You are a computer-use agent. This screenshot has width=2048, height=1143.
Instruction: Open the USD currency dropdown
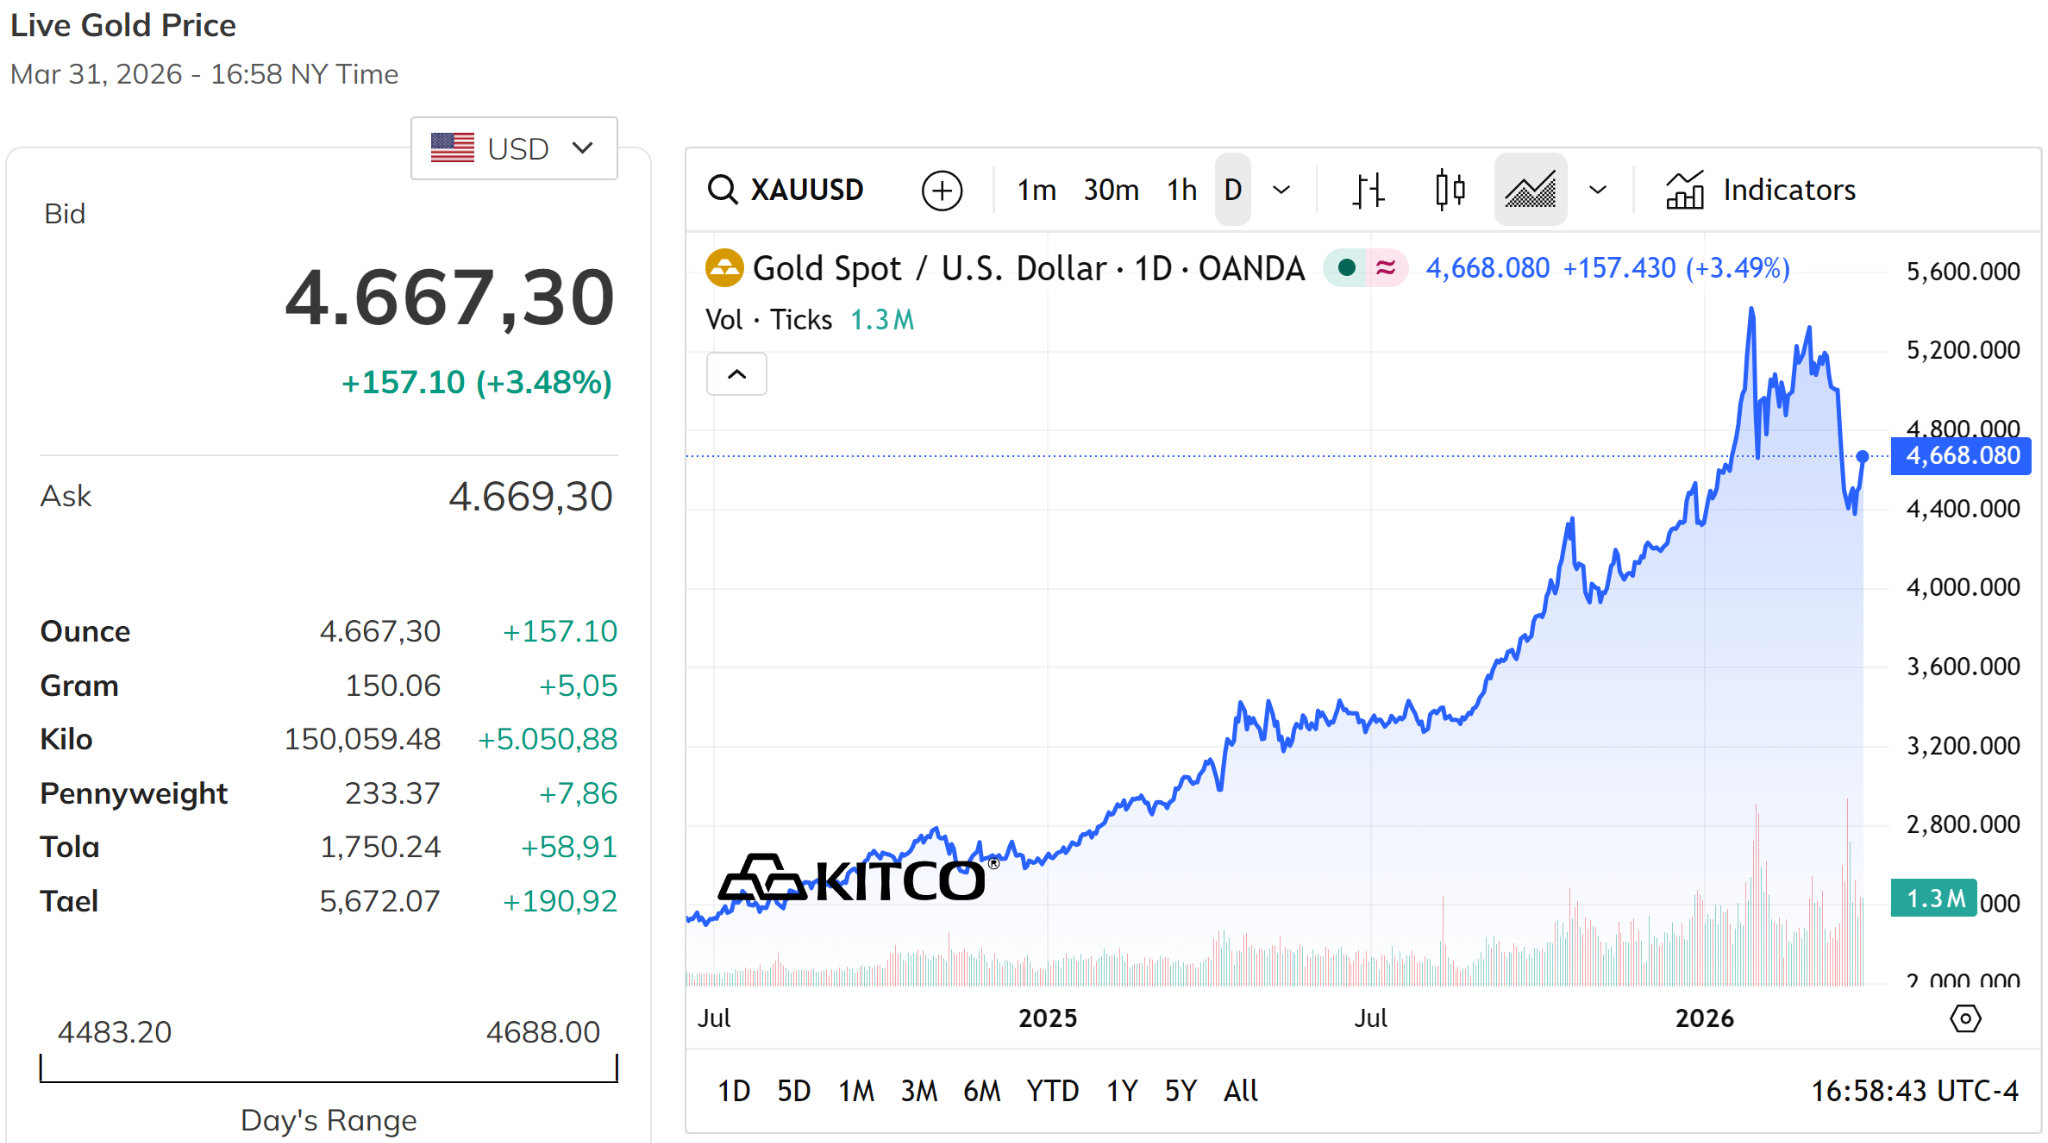pyautogui.click(x=514, y=148)
